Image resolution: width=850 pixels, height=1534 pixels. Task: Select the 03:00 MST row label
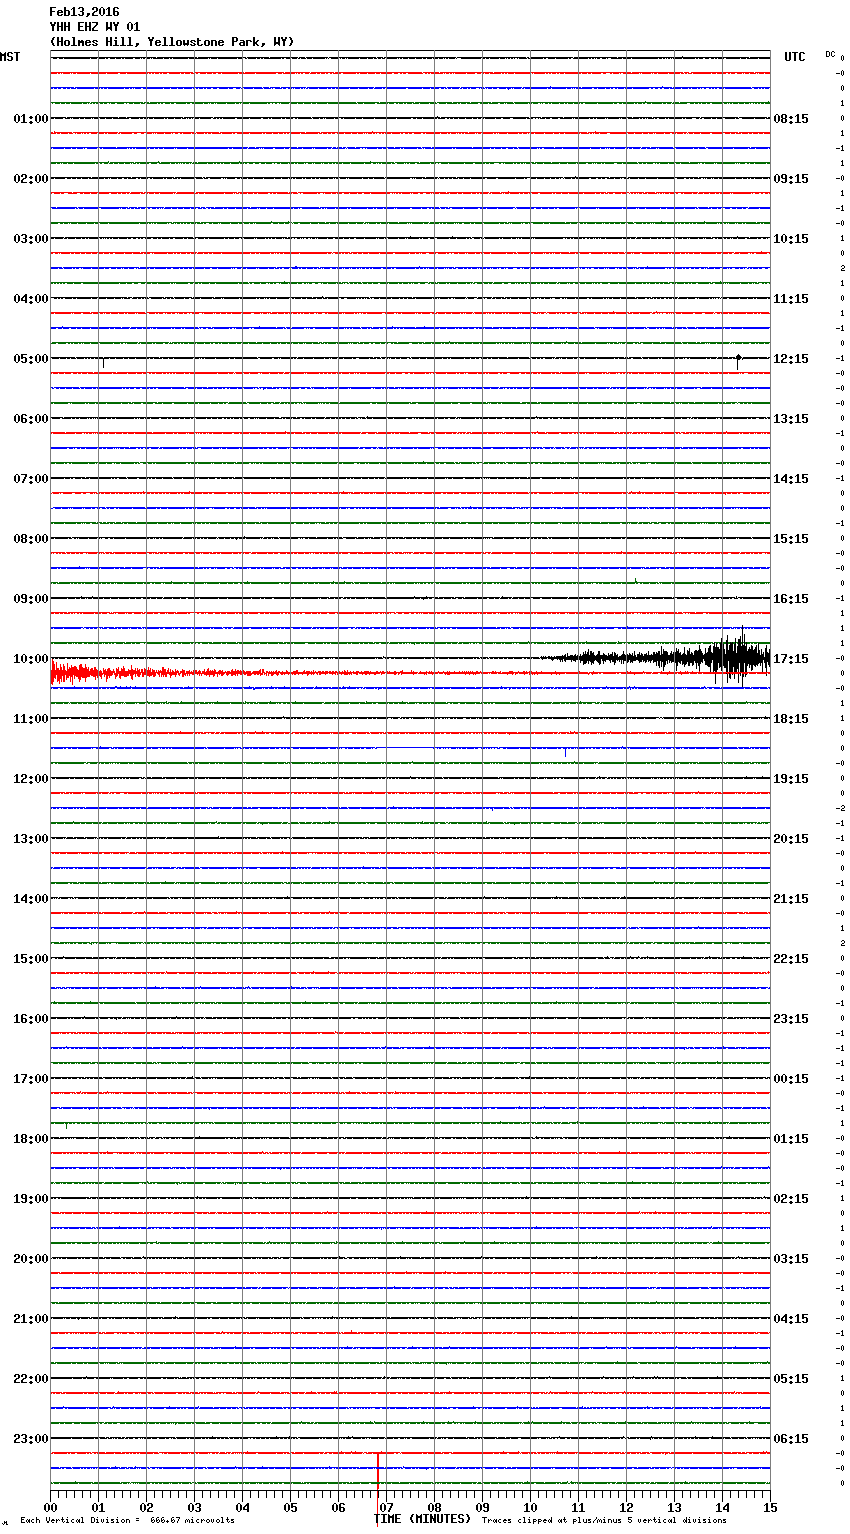pos(30,239)
